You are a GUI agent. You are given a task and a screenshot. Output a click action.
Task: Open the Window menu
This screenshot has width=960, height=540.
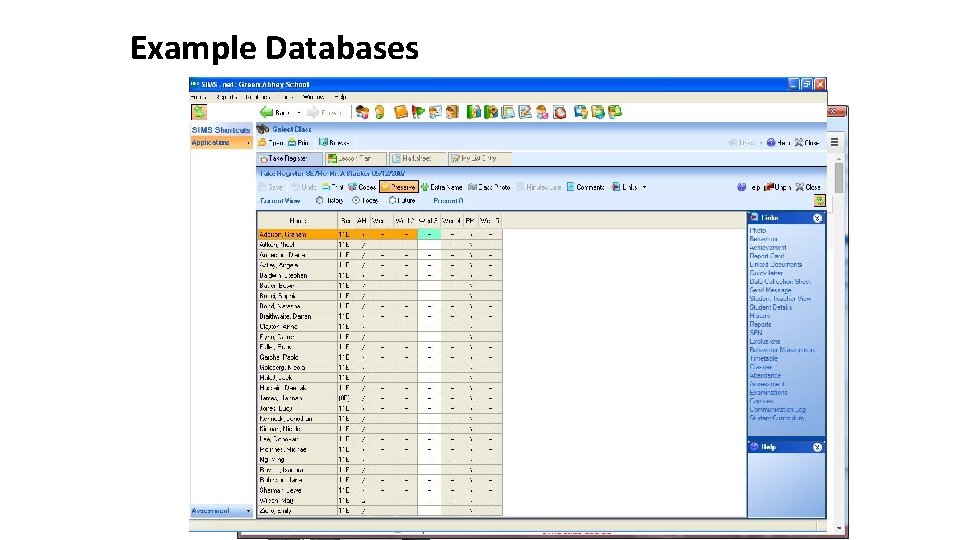pos(313,97)
